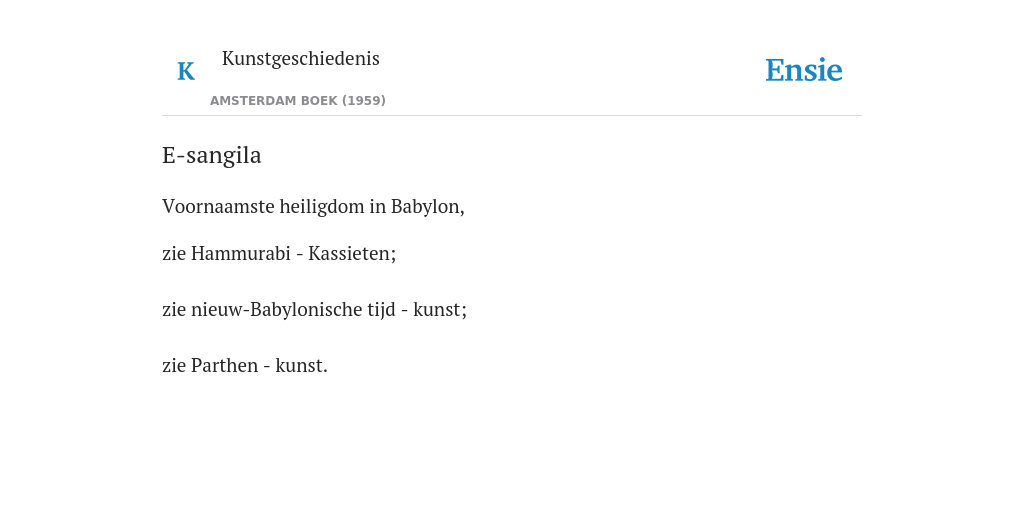Click the word Babylon in the definition
This screenshot has width=1024, height=512.
427,207
